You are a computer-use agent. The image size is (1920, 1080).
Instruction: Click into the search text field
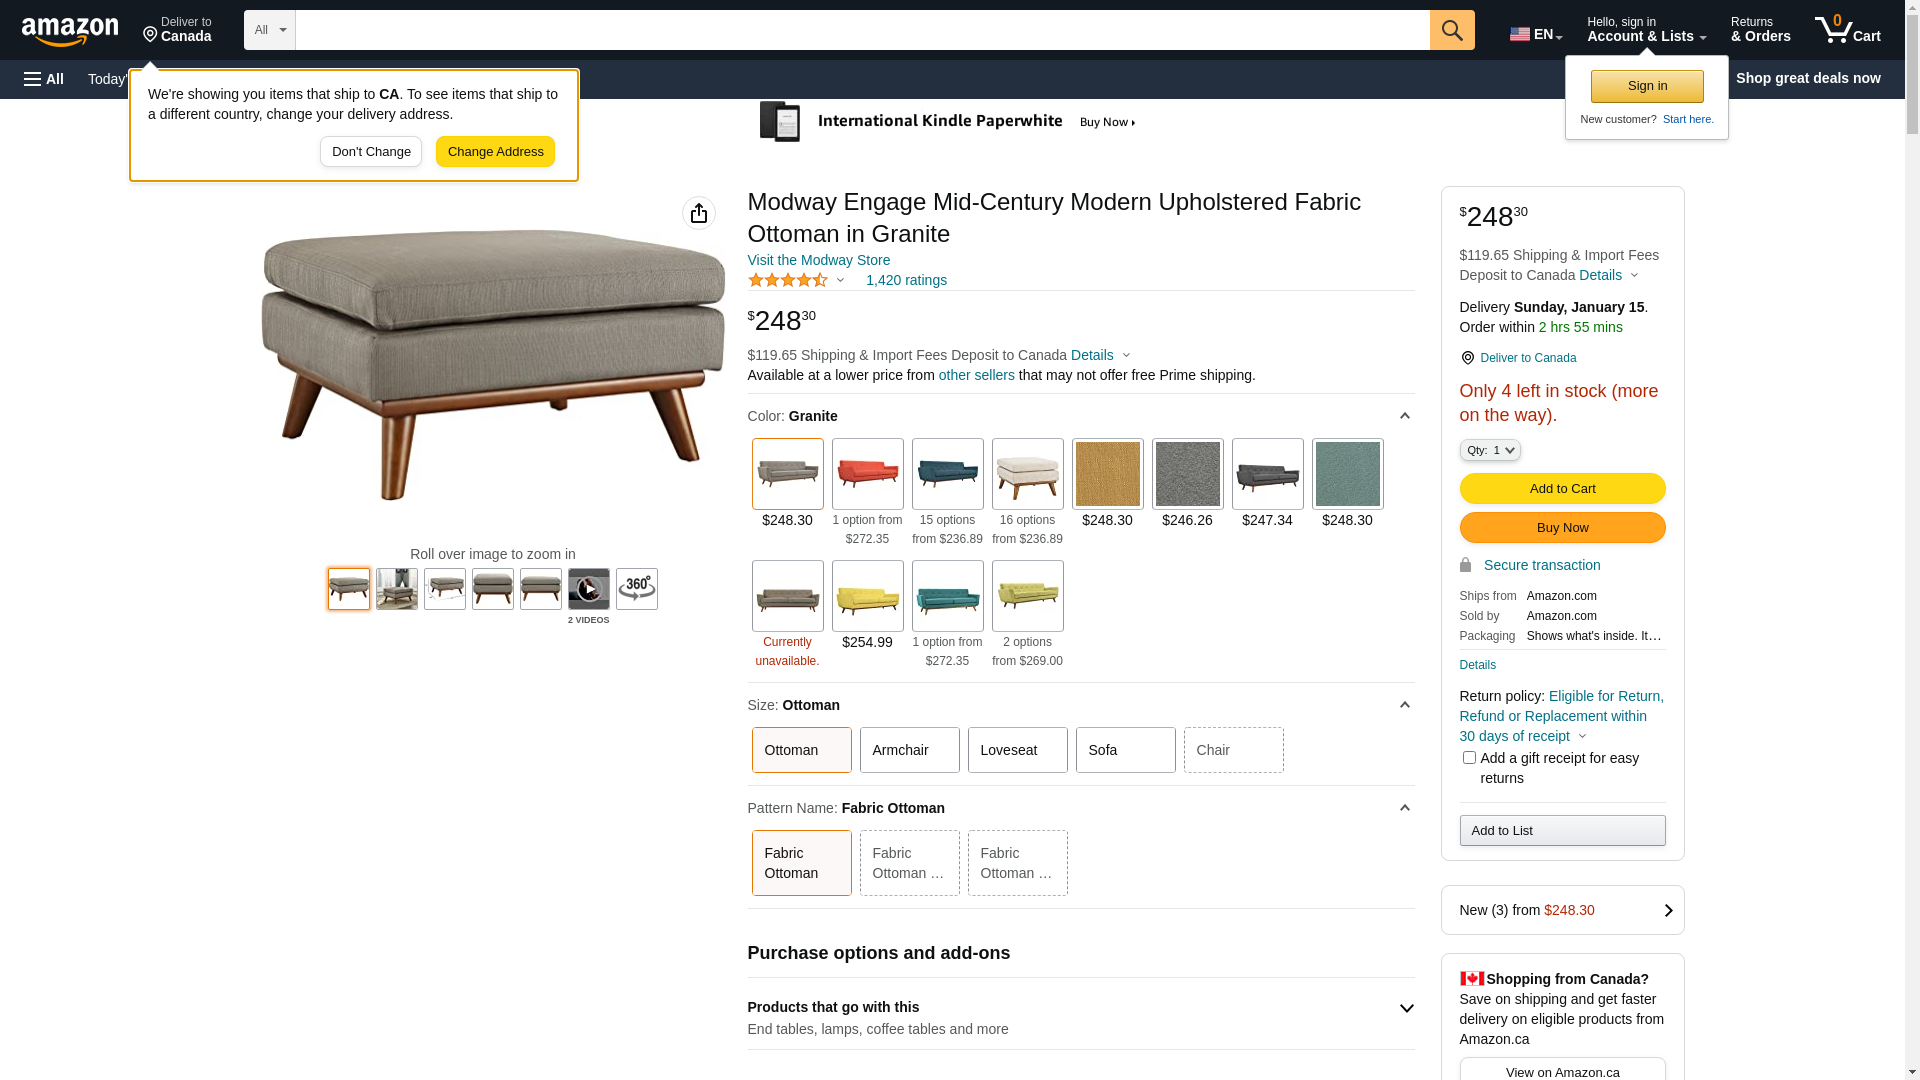pos(862,30)
